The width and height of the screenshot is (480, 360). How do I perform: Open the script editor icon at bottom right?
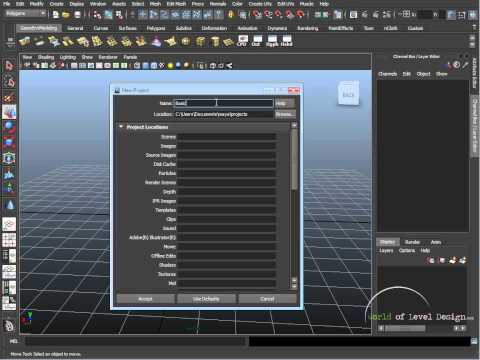(474, 341)
